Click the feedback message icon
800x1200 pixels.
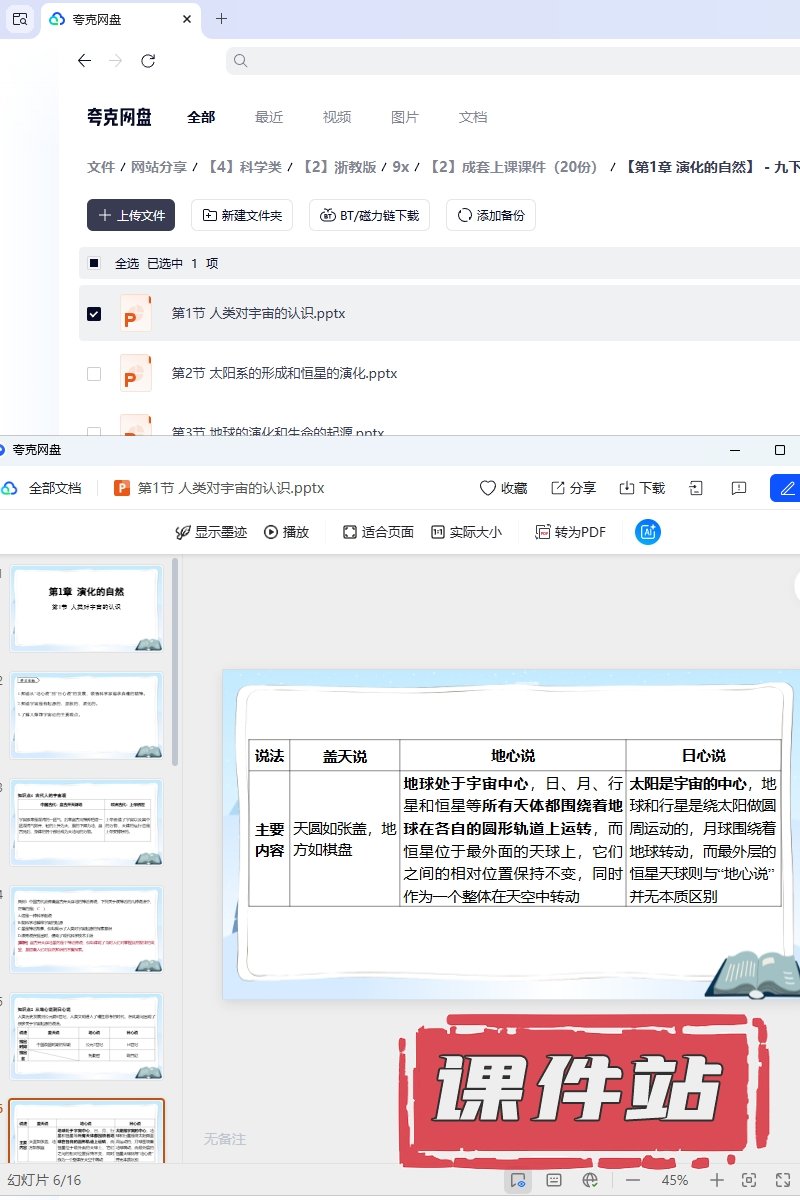pos(739,488)
